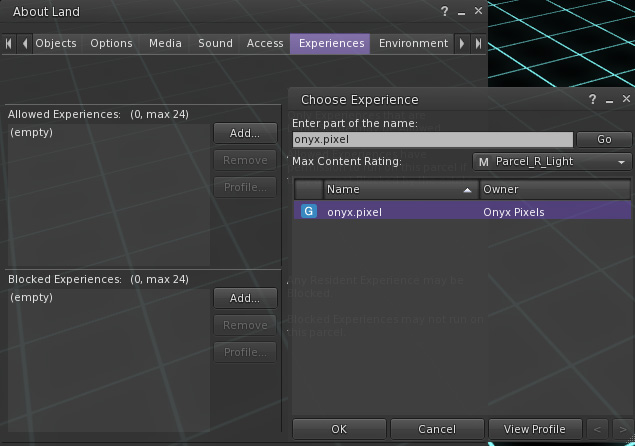This screenshot has height=446, width=635.
Task: Click Remove under Blocked Experiences
Action: (245, 325)
